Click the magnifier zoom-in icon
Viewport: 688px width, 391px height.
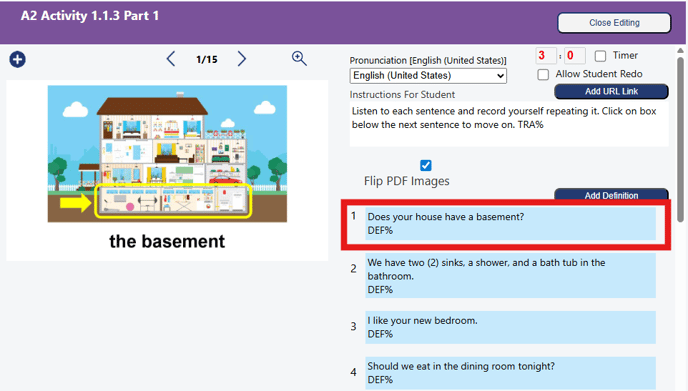pos(299,58)
